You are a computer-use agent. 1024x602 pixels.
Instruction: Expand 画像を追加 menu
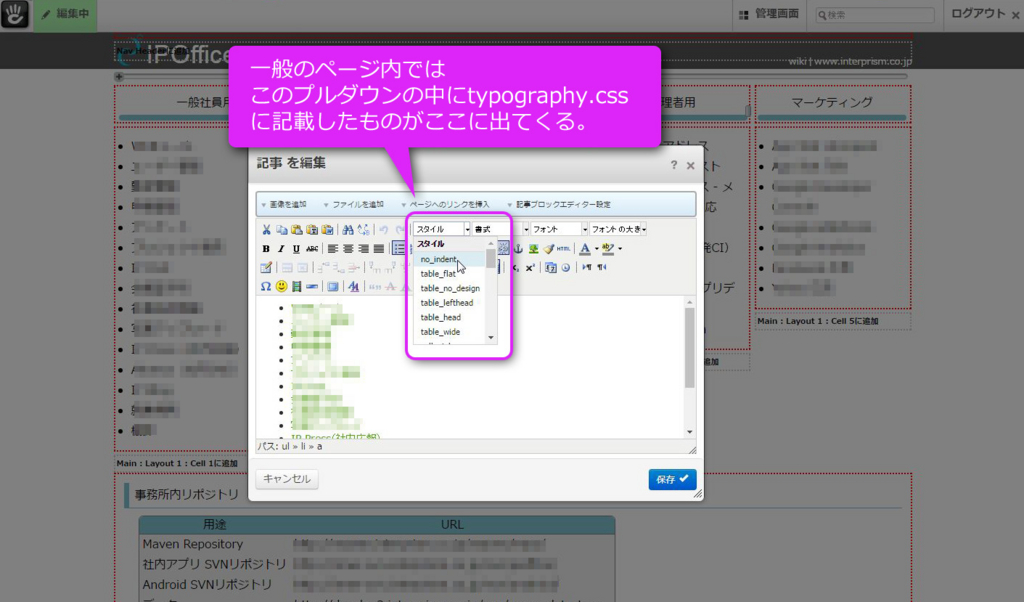click(x=284, y=204)
